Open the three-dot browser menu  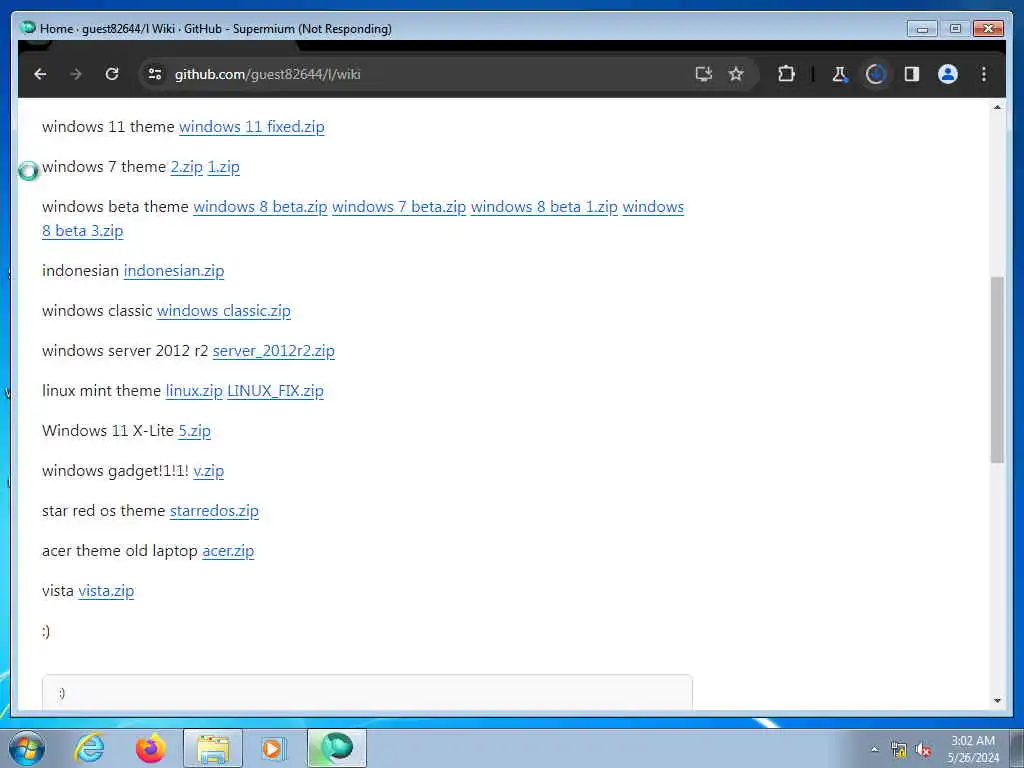coord(984,74)
